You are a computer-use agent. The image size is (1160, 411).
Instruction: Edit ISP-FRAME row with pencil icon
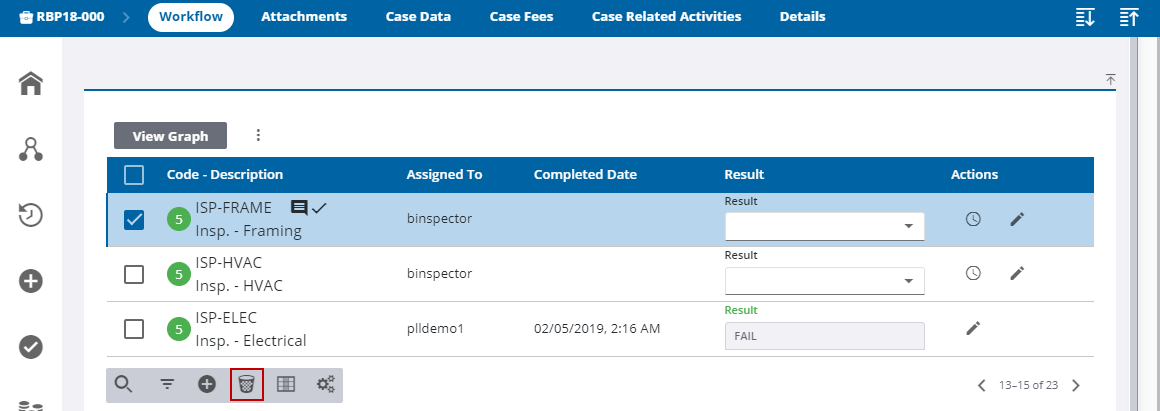pos(1017,219)
